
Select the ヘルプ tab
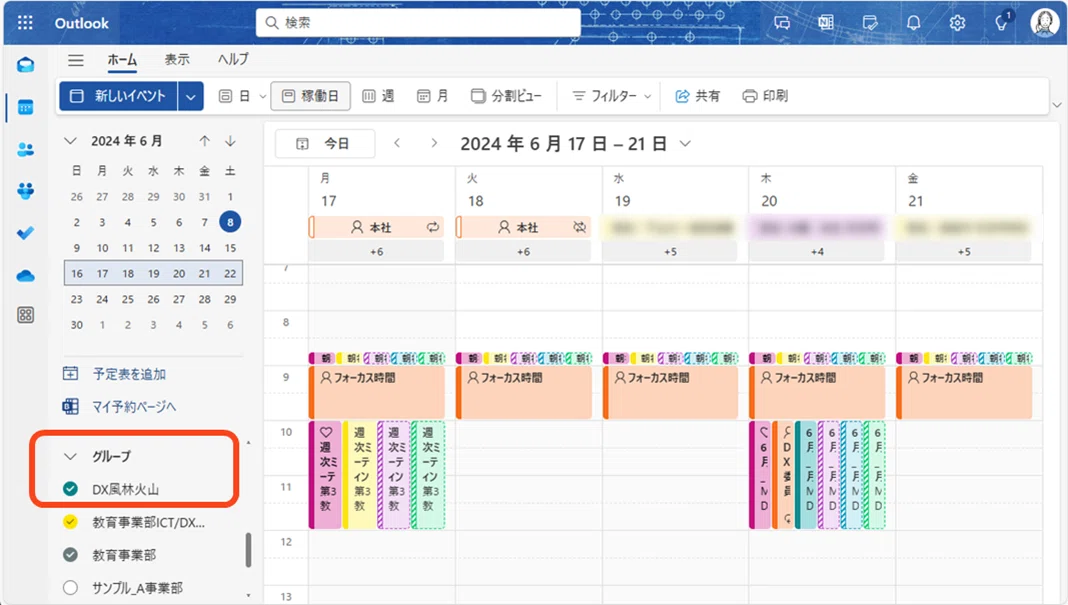point(234,60)
